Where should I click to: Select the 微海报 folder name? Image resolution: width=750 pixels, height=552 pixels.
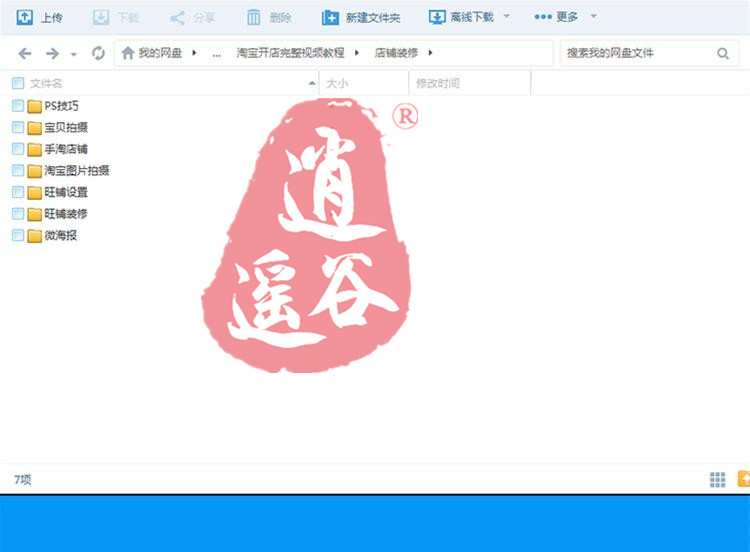[x=61, y=235]
